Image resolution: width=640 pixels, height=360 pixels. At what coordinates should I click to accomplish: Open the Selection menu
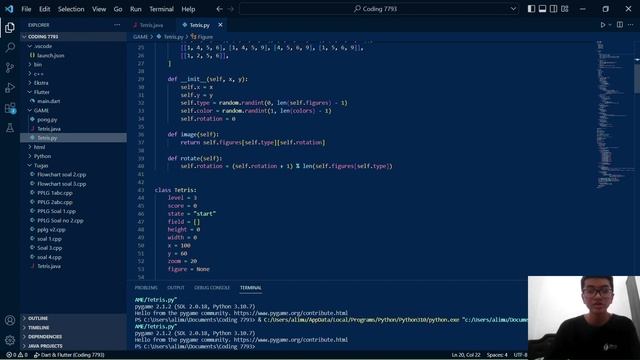pyautogui.click(x=71, y=9)
